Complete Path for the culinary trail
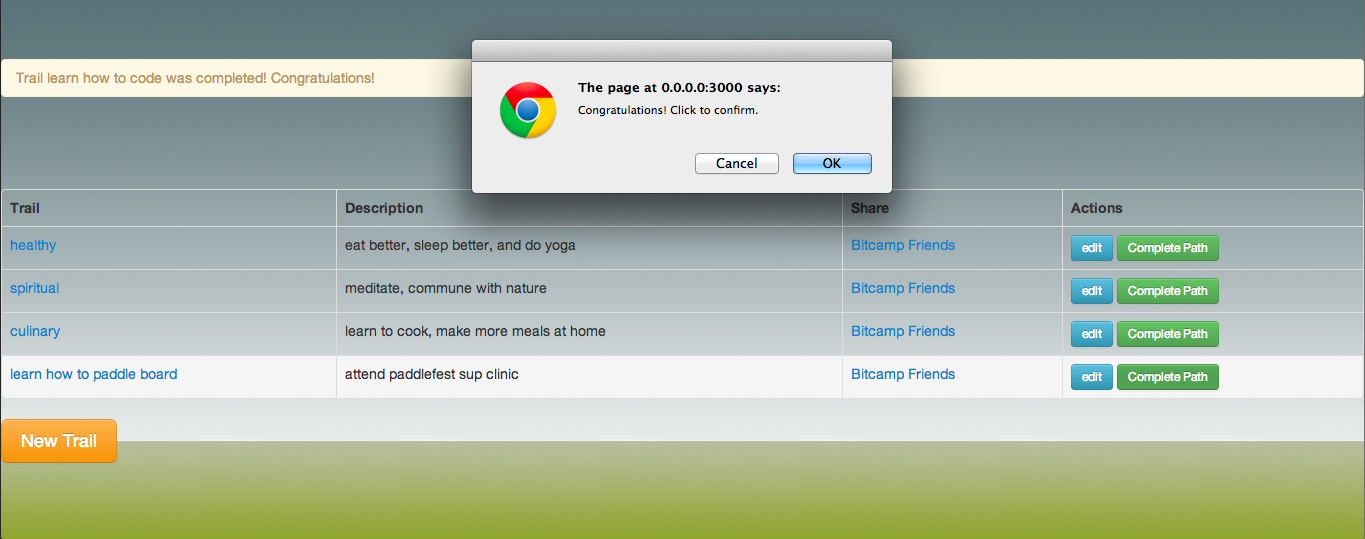 click(x=1167, y=334)
